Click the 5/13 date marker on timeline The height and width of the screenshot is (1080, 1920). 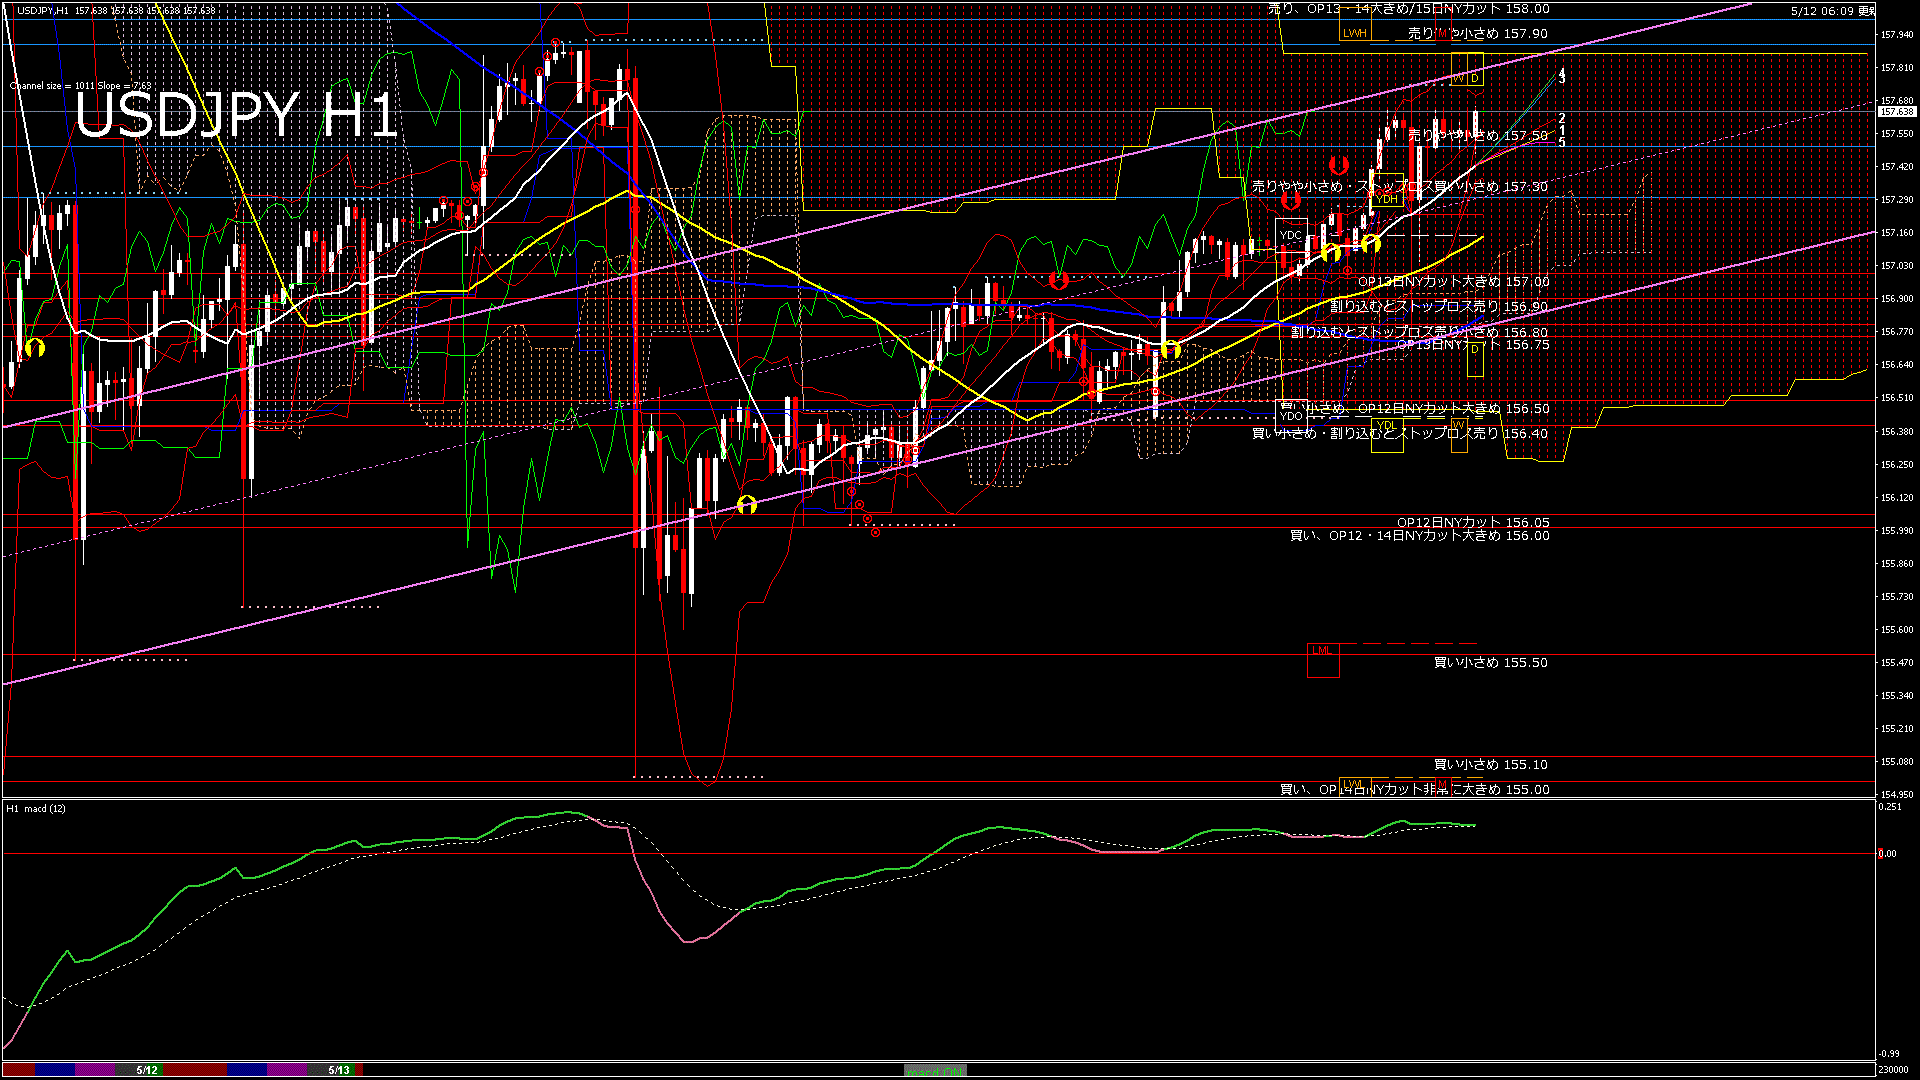(340, 1070)
